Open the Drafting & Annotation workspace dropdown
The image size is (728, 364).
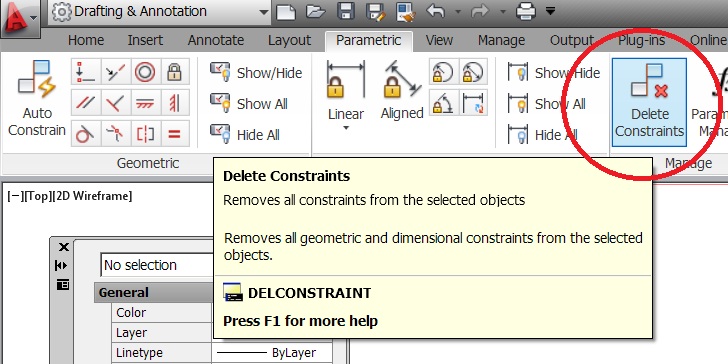point(159,11)
